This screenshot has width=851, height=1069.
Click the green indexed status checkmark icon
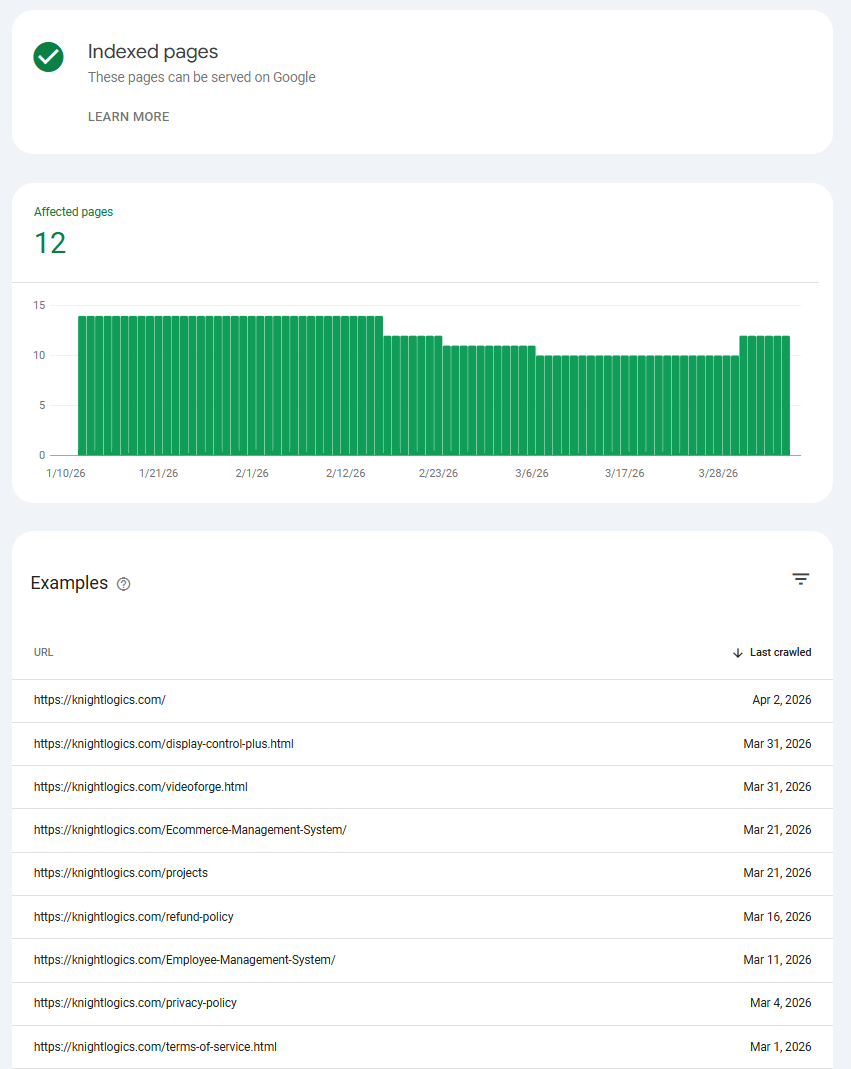pyautogui.click(x=47, y=57)
